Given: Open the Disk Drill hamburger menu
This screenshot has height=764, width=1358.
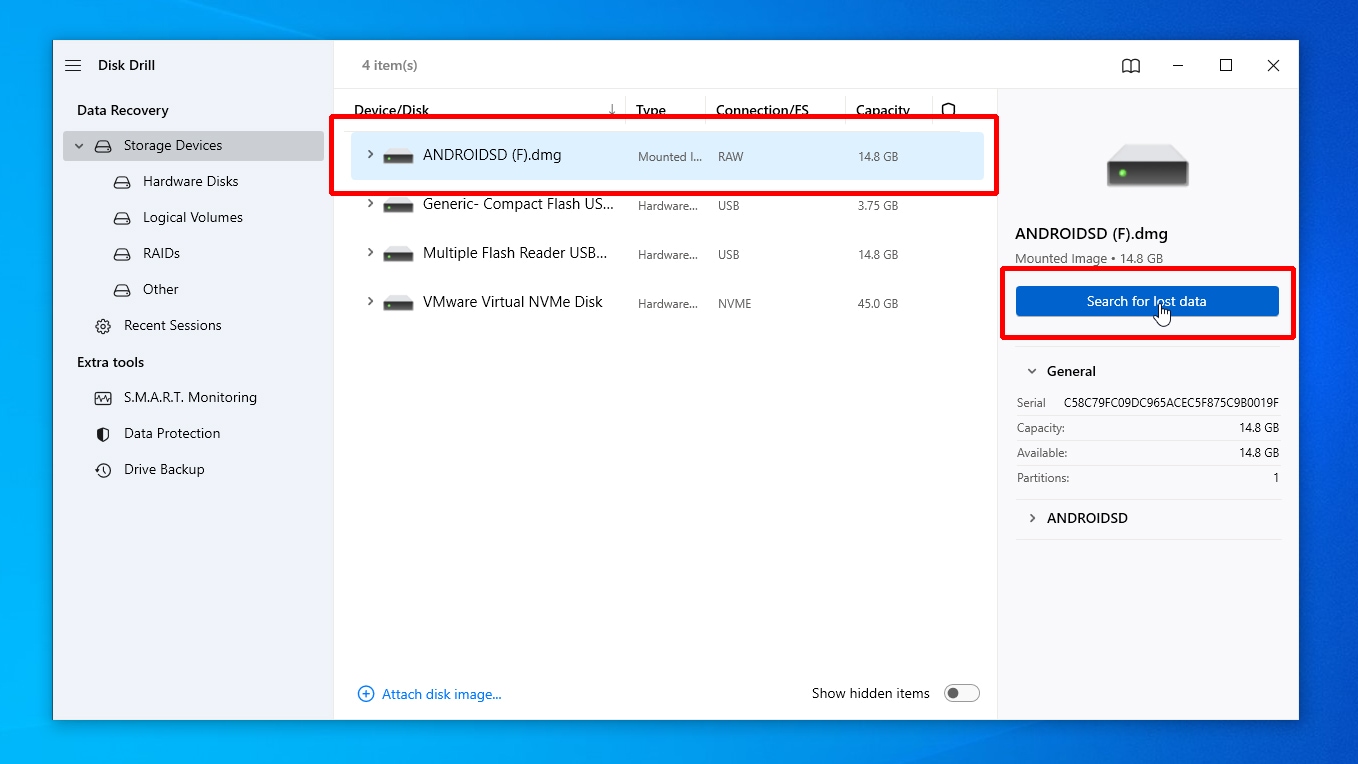Looking at the screenshot, I should click(73, 65).
